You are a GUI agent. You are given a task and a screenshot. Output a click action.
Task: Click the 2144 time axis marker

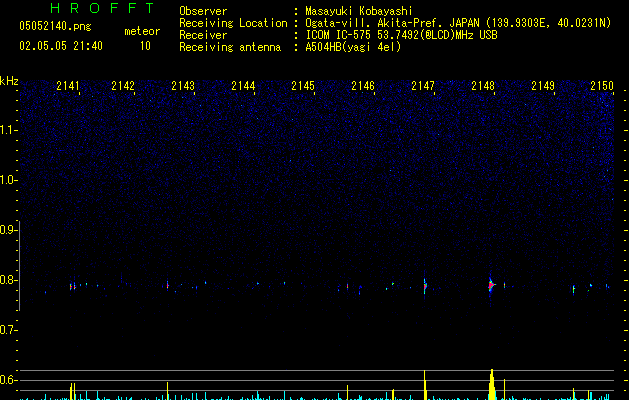click(243, 85)
